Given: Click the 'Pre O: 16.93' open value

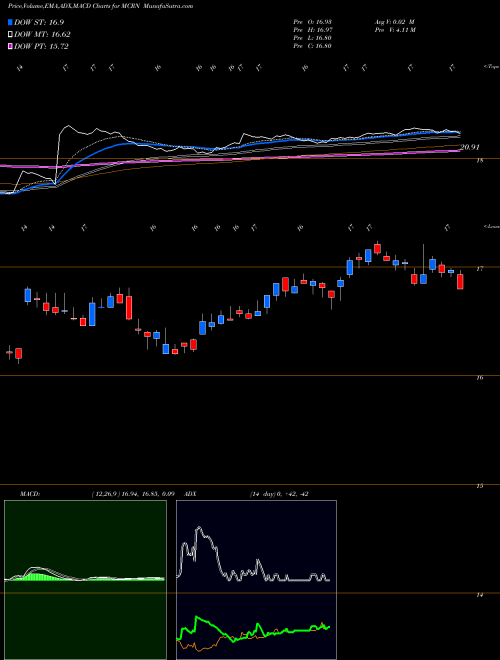Looking at the screenshot, I should pyautogui.click(x=313, y=21).
